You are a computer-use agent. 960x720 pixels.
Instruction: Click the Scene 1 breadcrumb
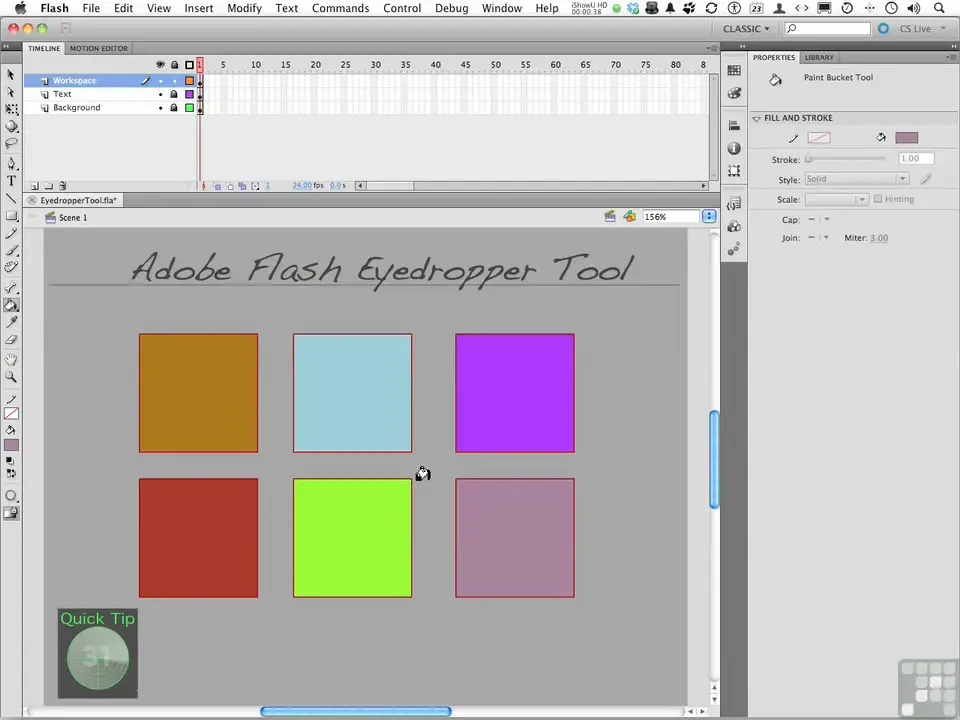(x=73, y=217)
